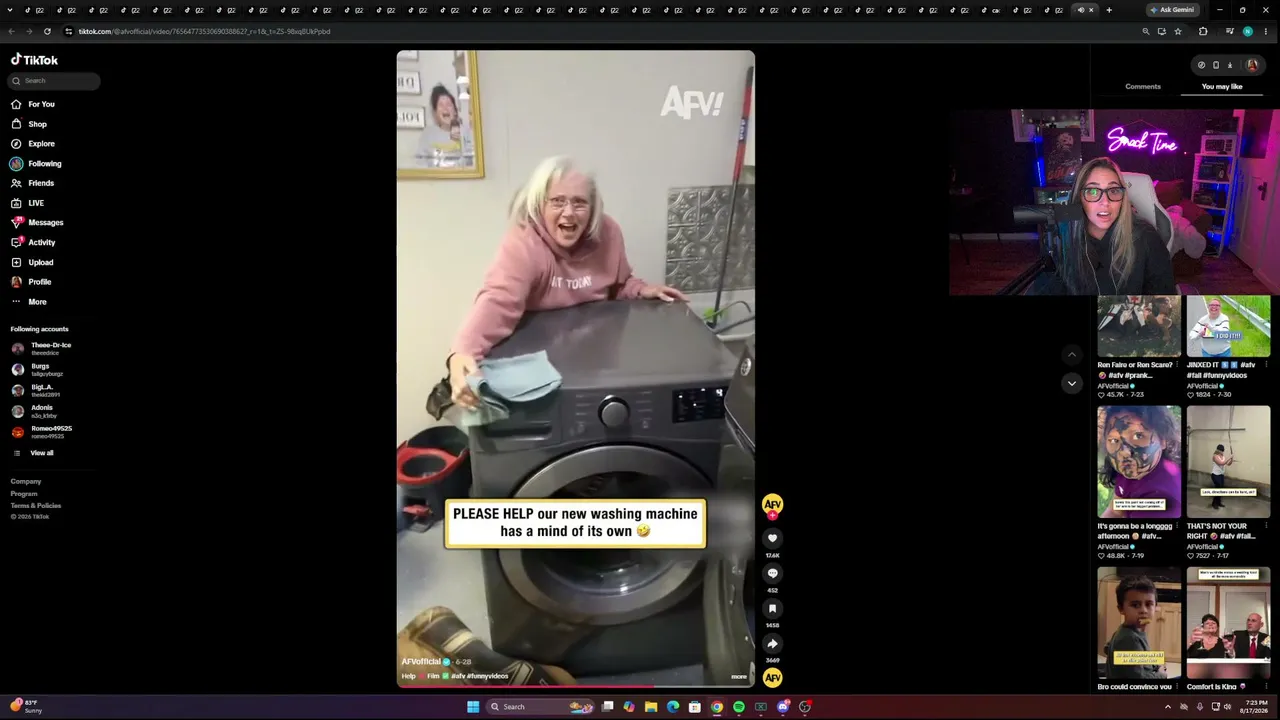1280x720 pixels.
Task: Click the Windows taskbar Search box
Action: click(540, 707)
